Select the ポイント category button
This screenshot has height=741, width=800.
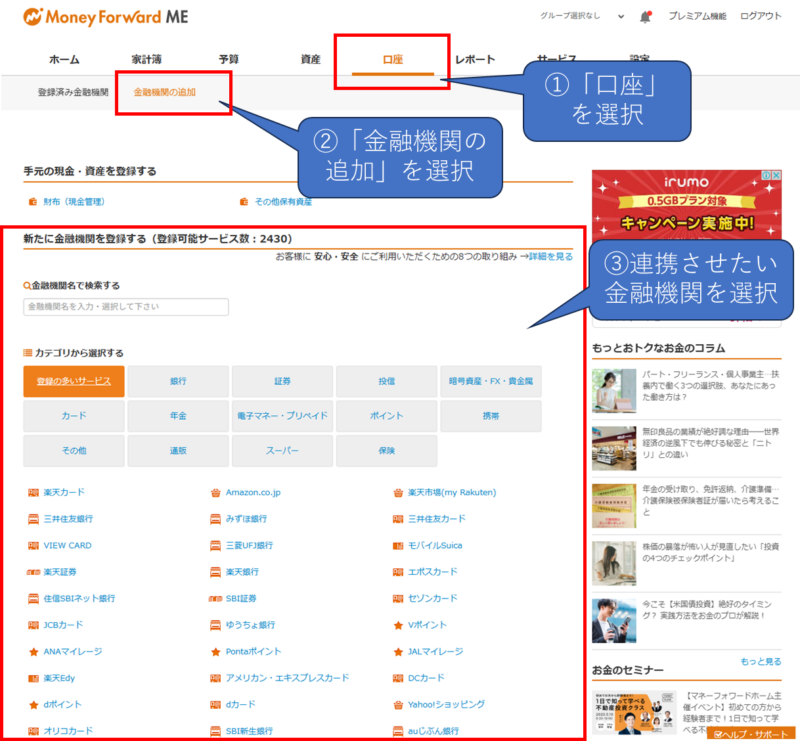(386, 416)
